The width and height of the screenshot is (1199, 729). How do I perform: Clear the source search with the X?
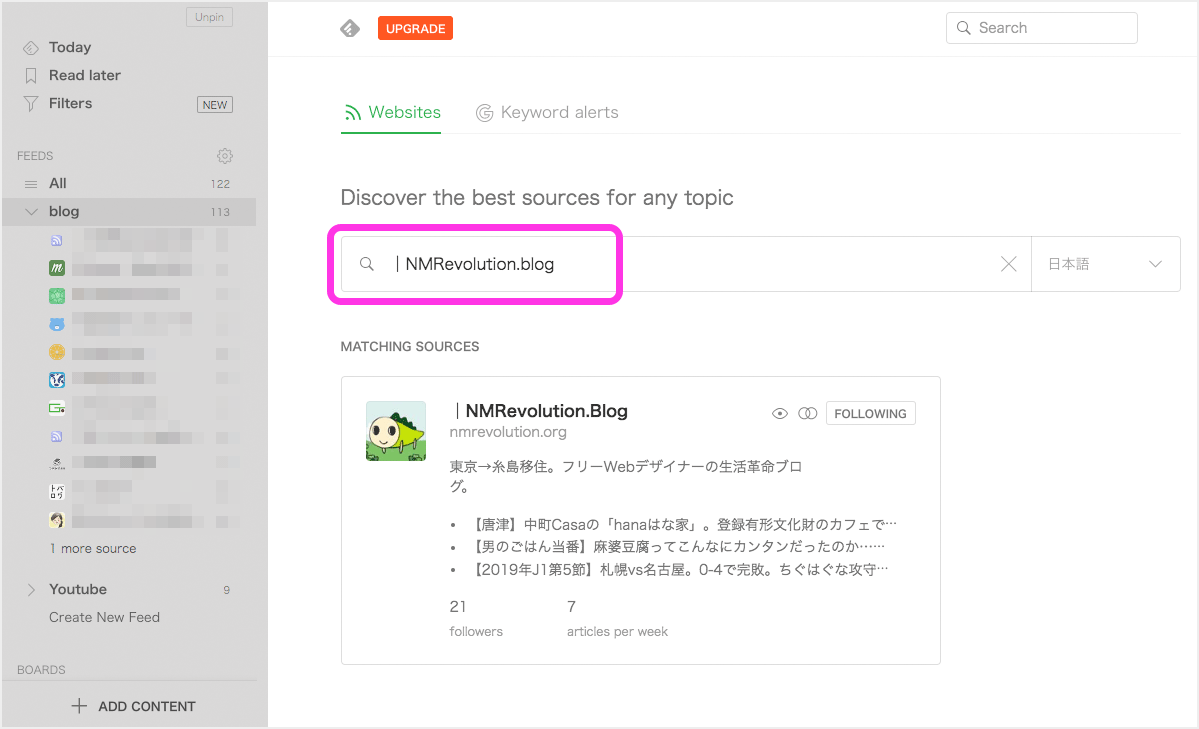[x=1009, y=264]
